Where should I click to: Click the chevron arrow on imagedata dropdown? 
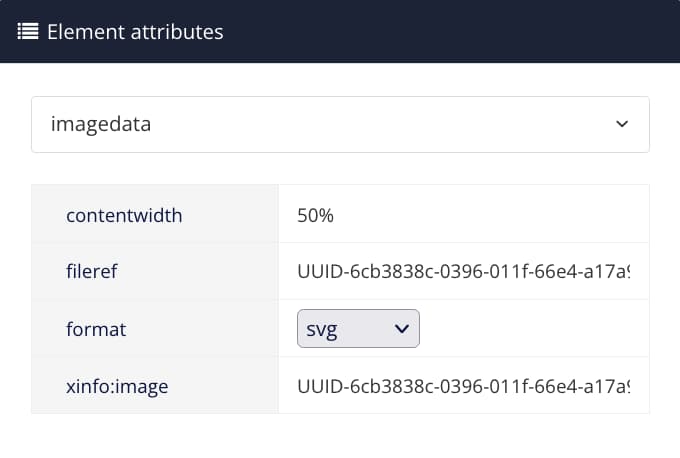pos(622,125)
